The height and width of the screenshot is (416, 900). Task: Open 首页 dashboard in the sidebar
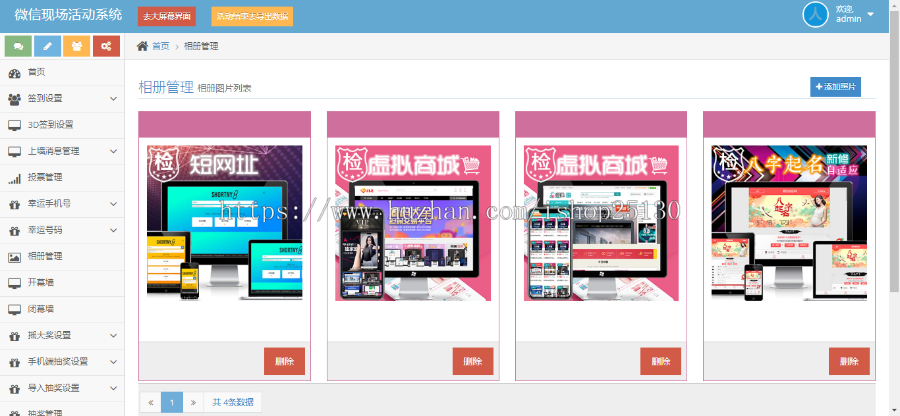click(36, 73)
